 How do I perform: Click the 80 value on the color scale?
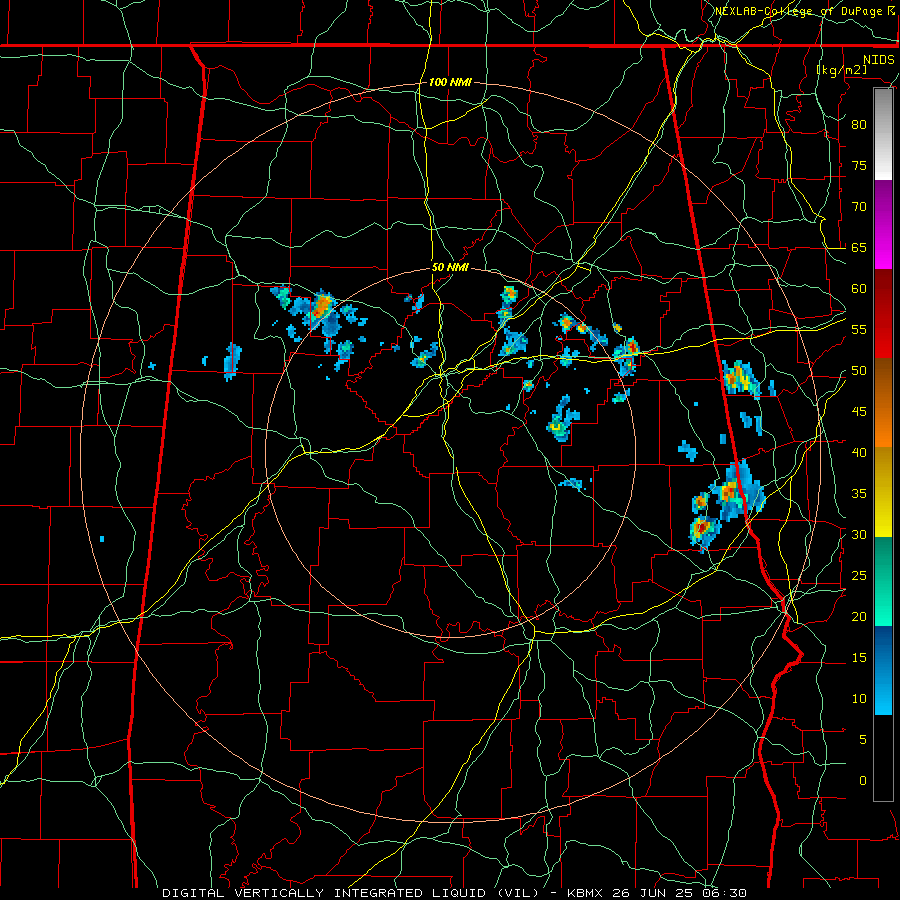coord(859,125)
